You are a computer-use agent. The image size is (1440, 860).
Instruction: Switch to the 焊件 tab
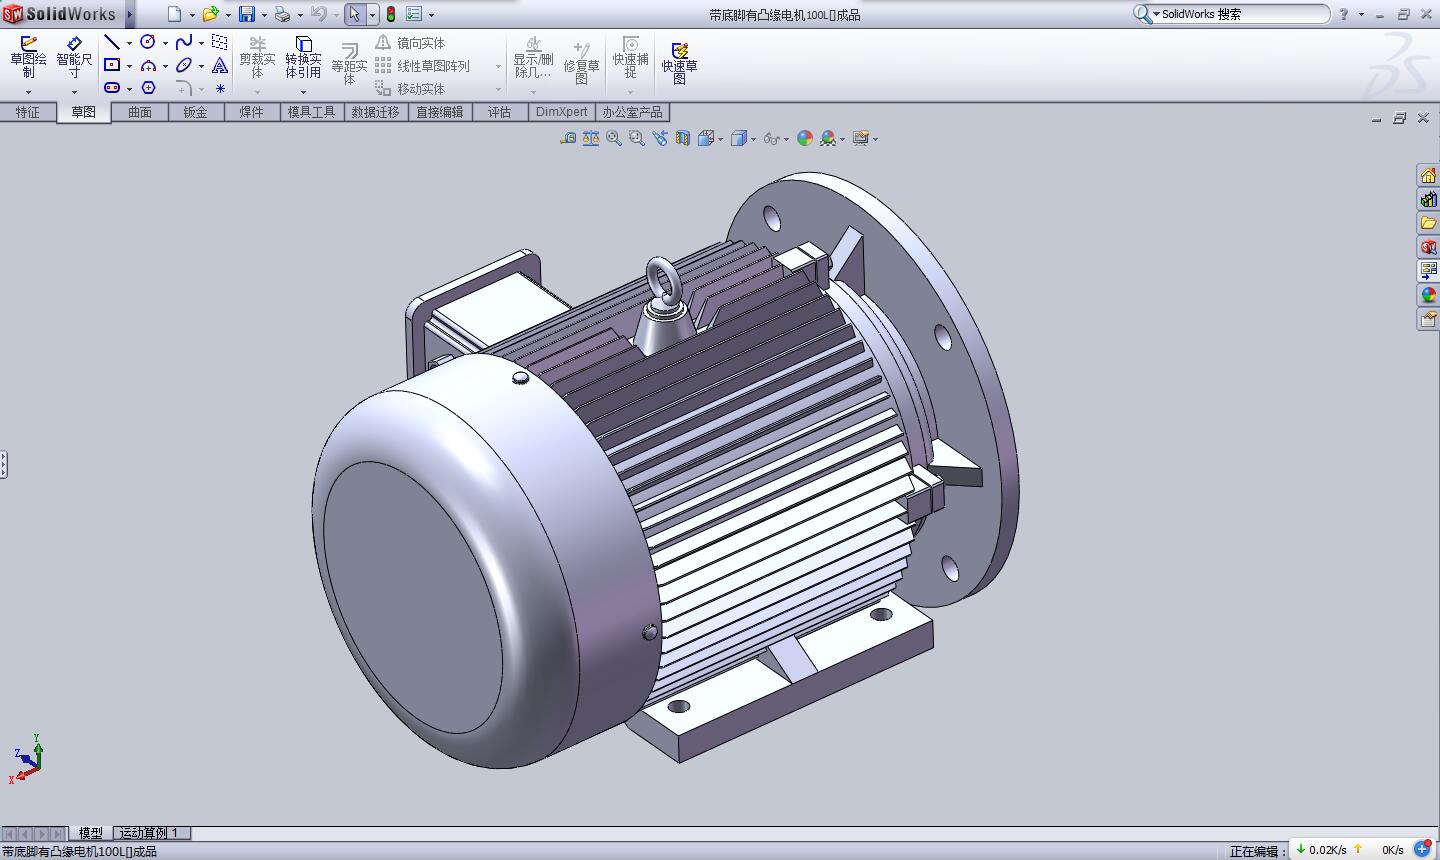coord(251,112)
